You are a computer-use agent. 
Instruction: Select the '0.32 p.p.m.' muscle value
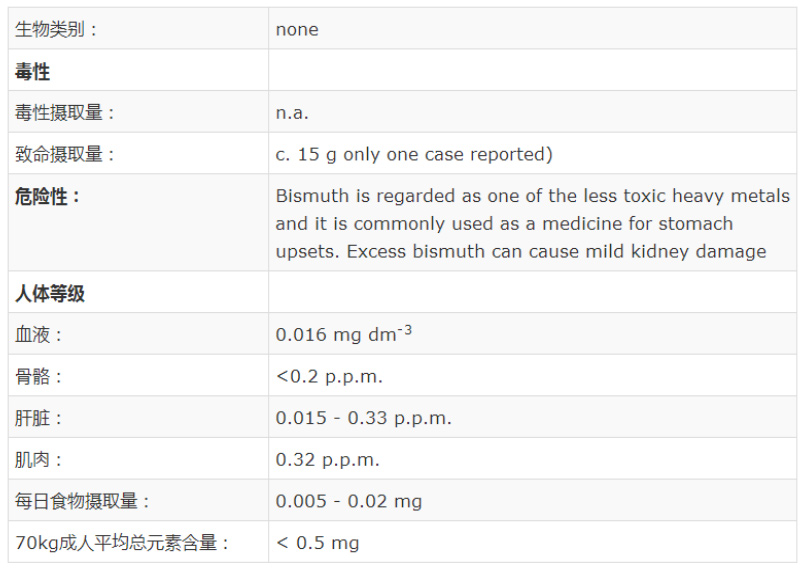click(x=327, y=460)
